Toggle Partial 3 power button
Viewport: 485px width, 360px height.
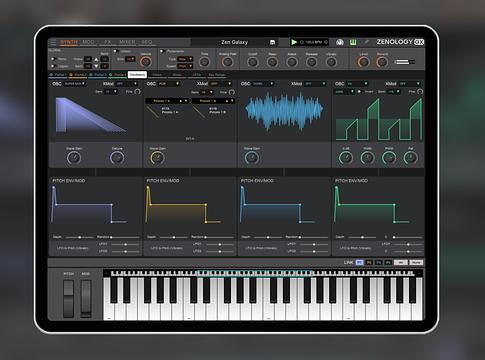[x=91, y=75]
